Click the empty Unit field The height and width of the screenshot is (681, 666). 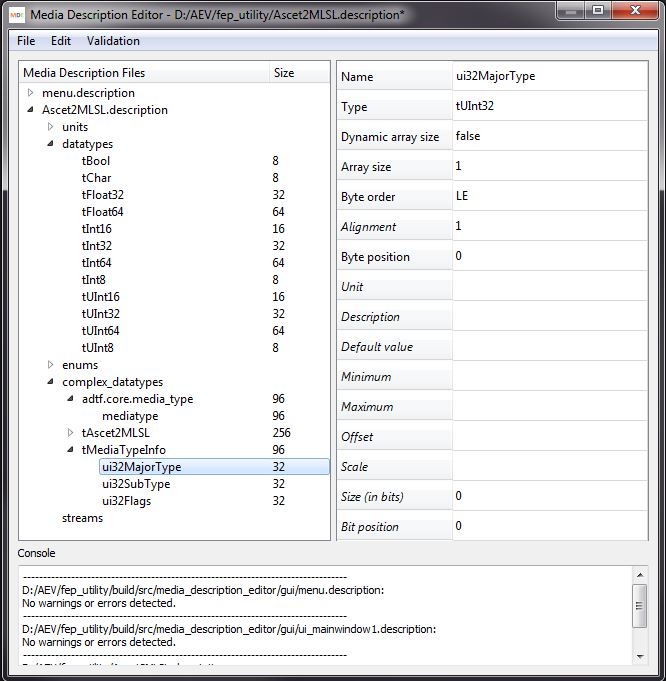click(550, 286)
